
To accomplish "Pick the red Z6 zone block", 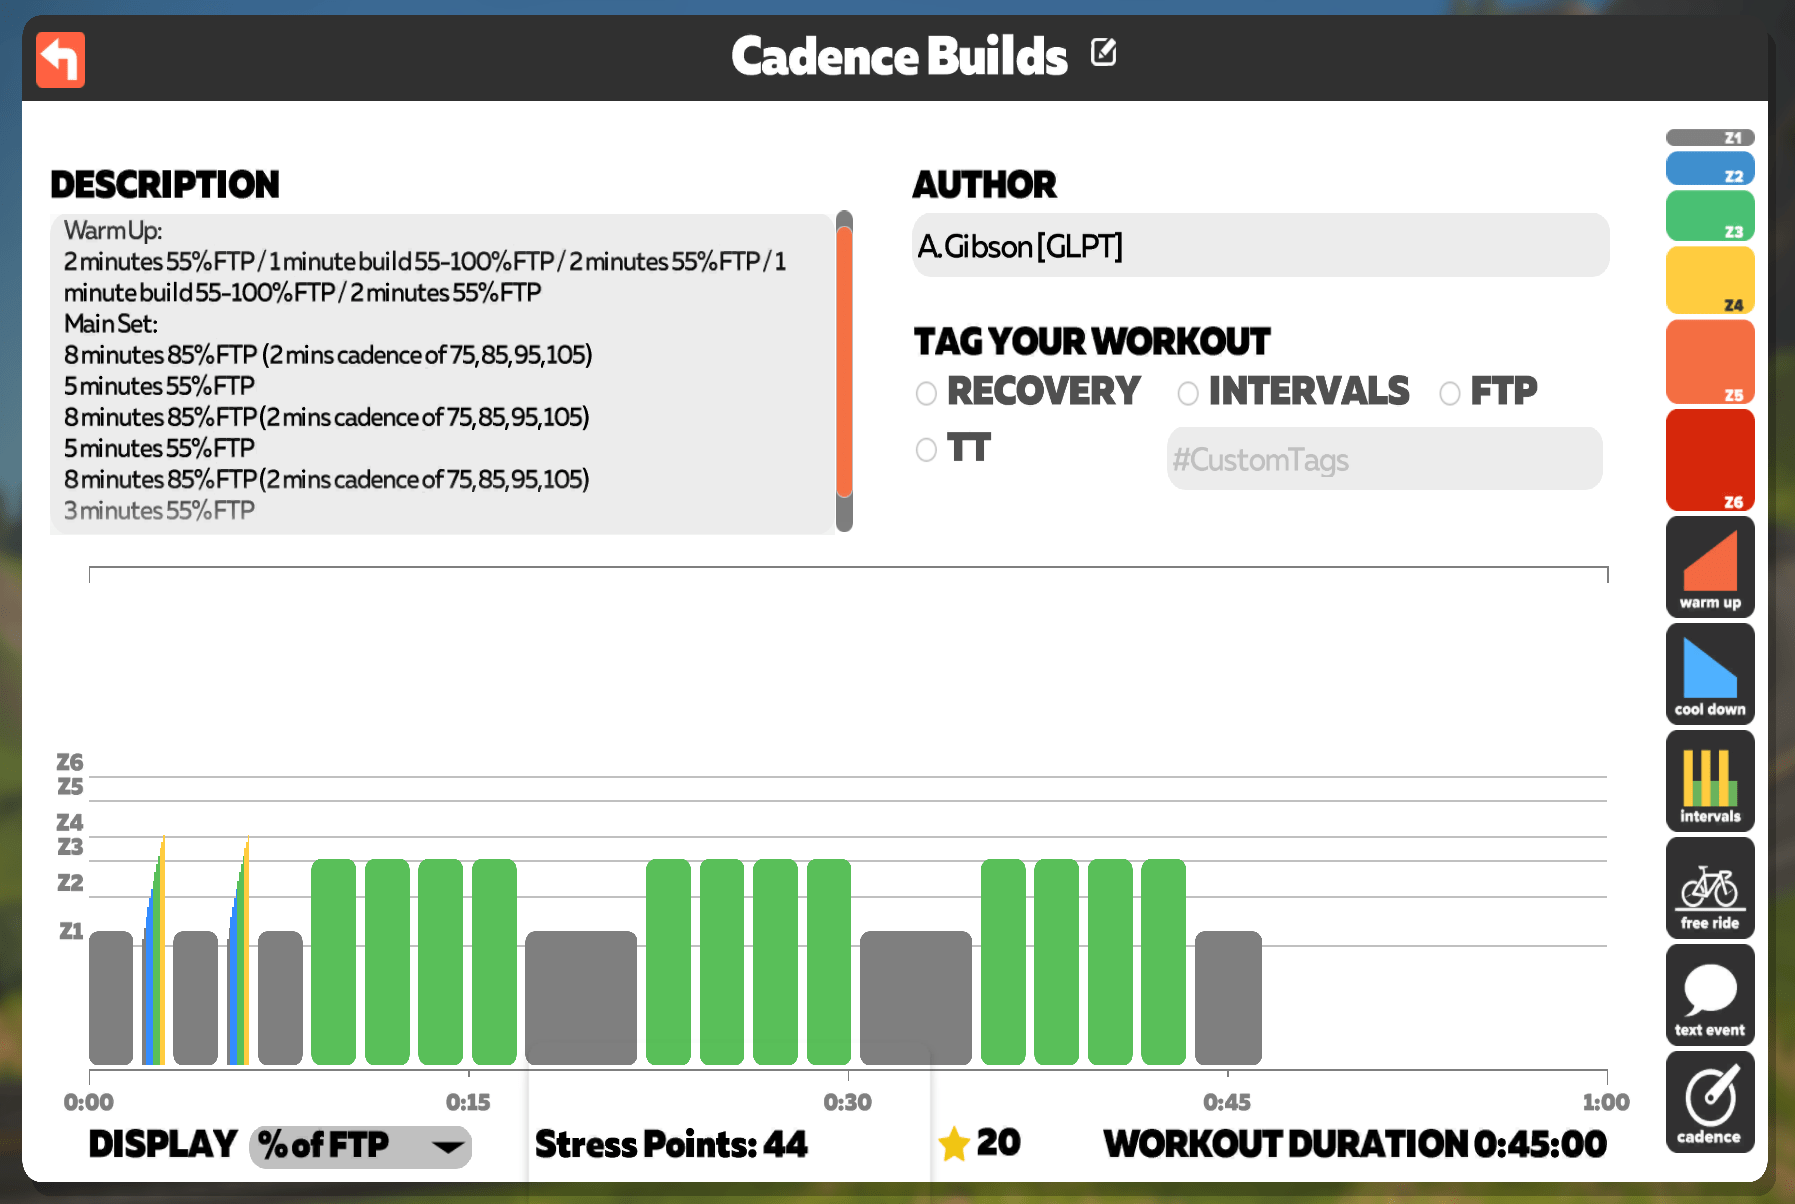I will click(1710, 460).
